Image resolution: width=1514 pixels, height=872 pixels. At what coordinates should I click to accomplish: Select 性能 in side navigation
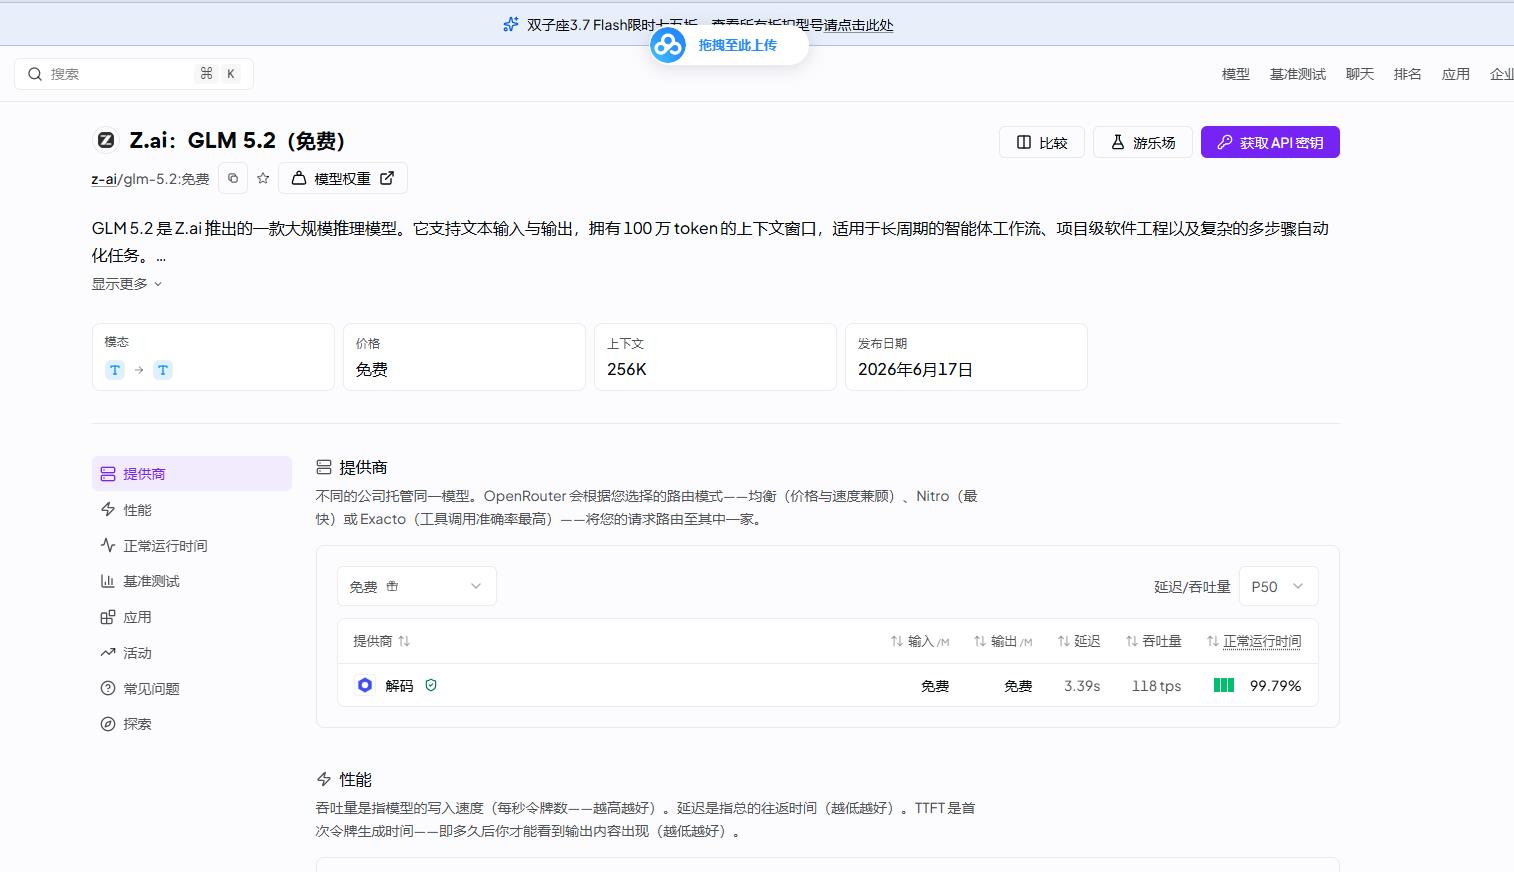(192, 510)
